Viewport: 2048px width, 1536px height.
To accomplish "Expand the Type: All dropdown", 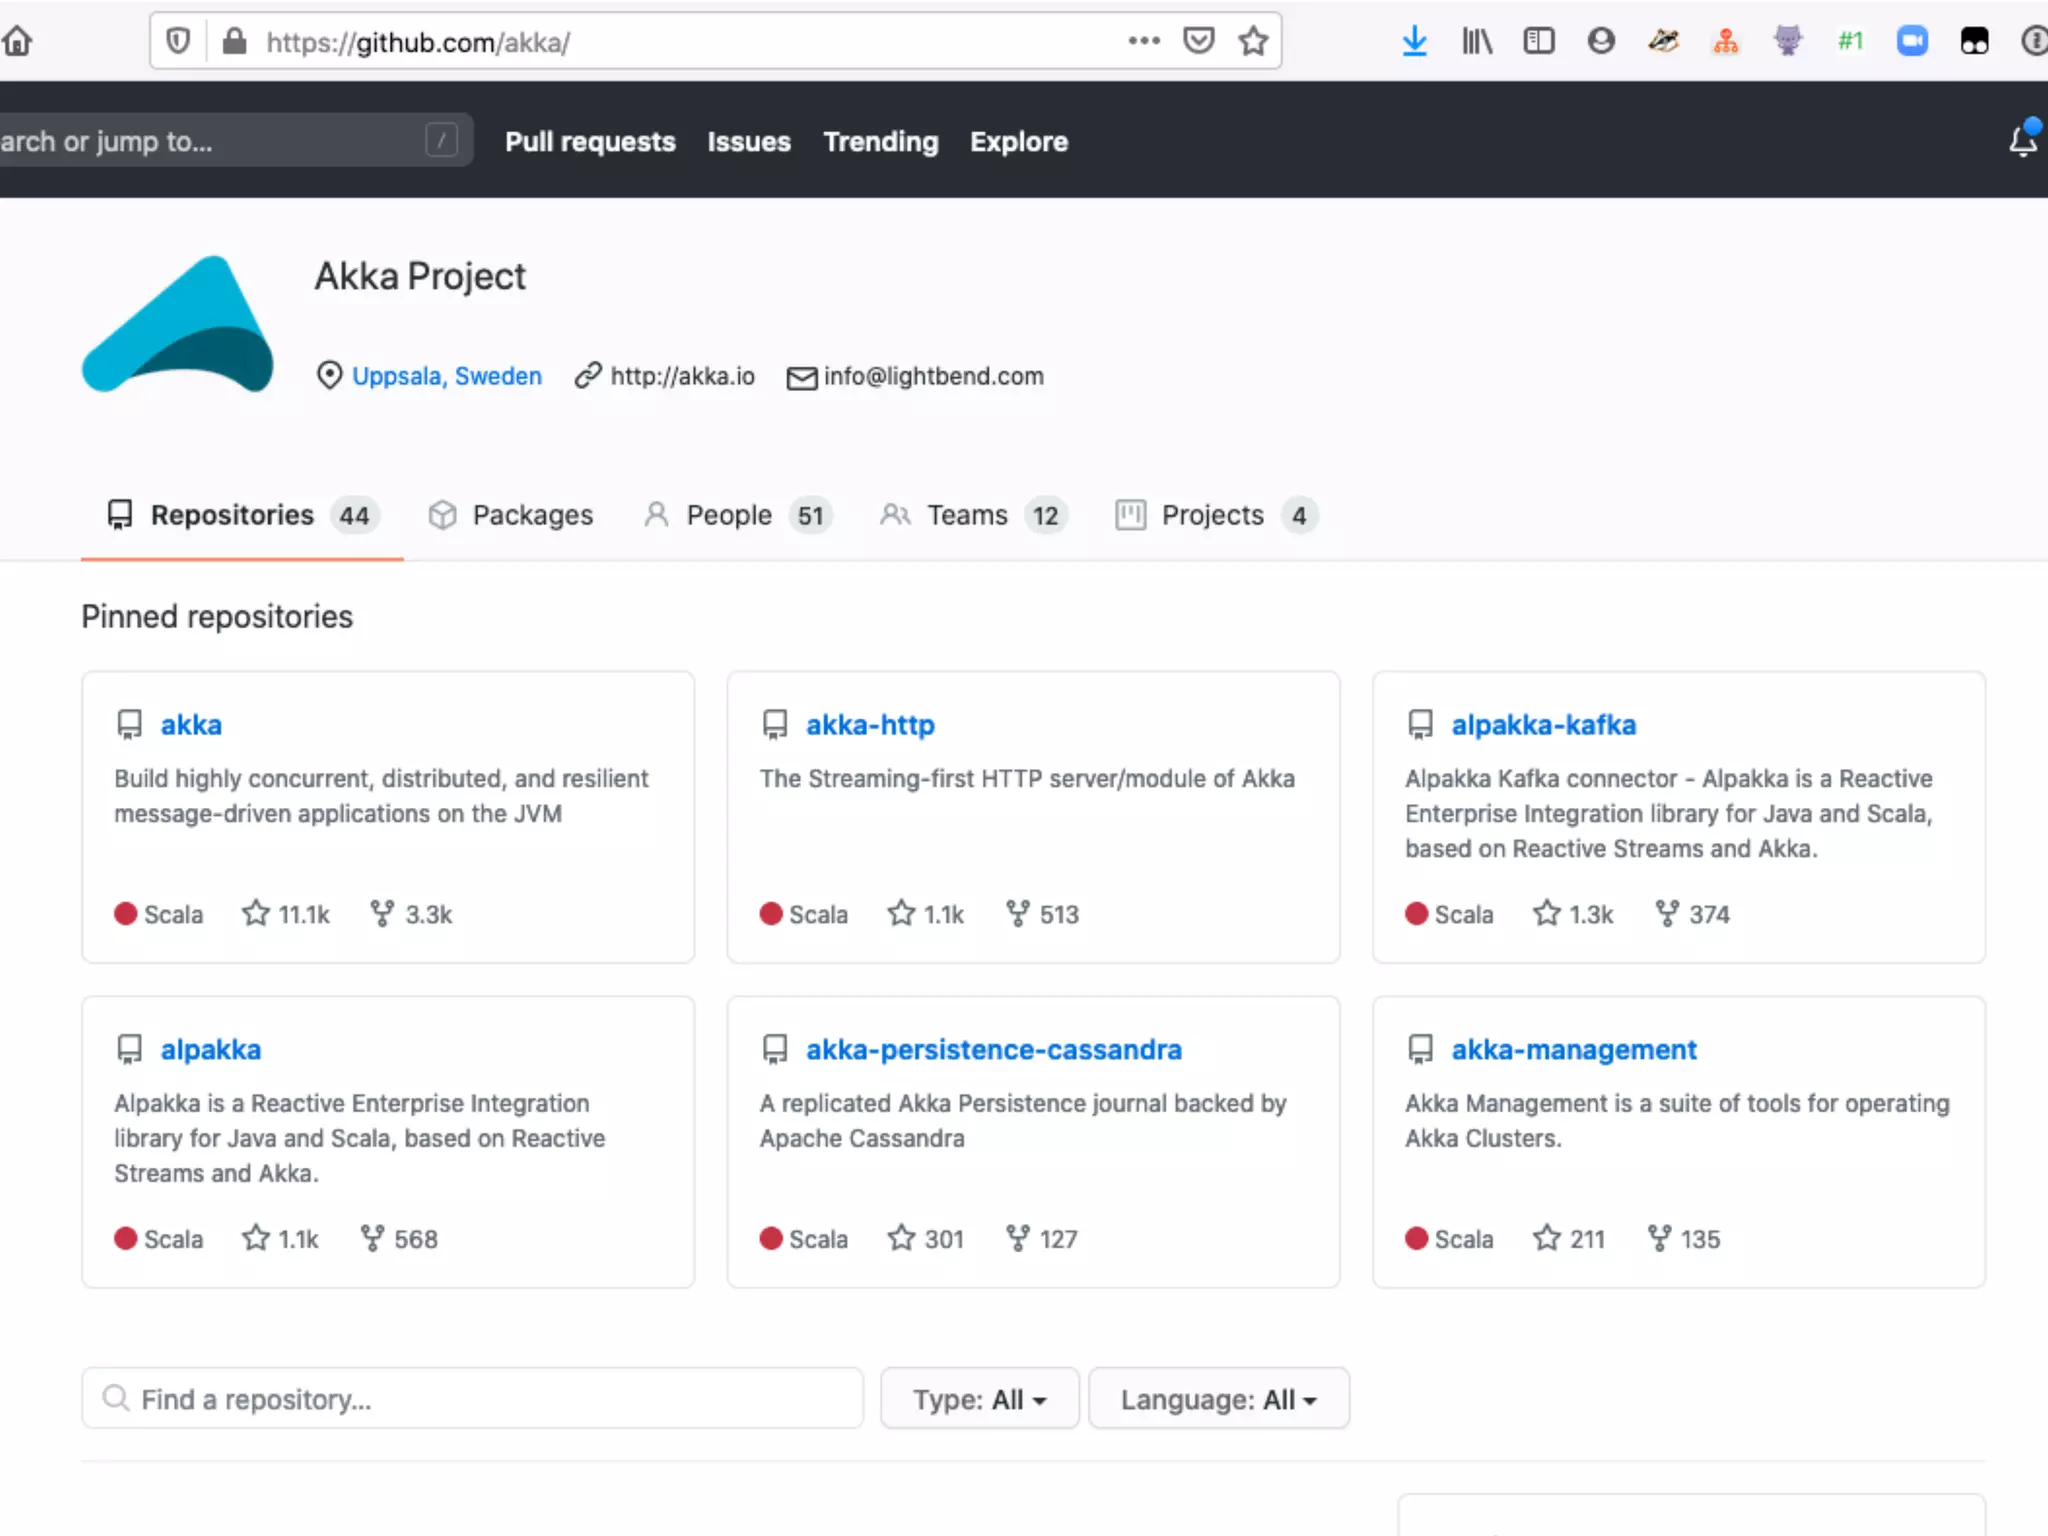I will pos(979,1399).
